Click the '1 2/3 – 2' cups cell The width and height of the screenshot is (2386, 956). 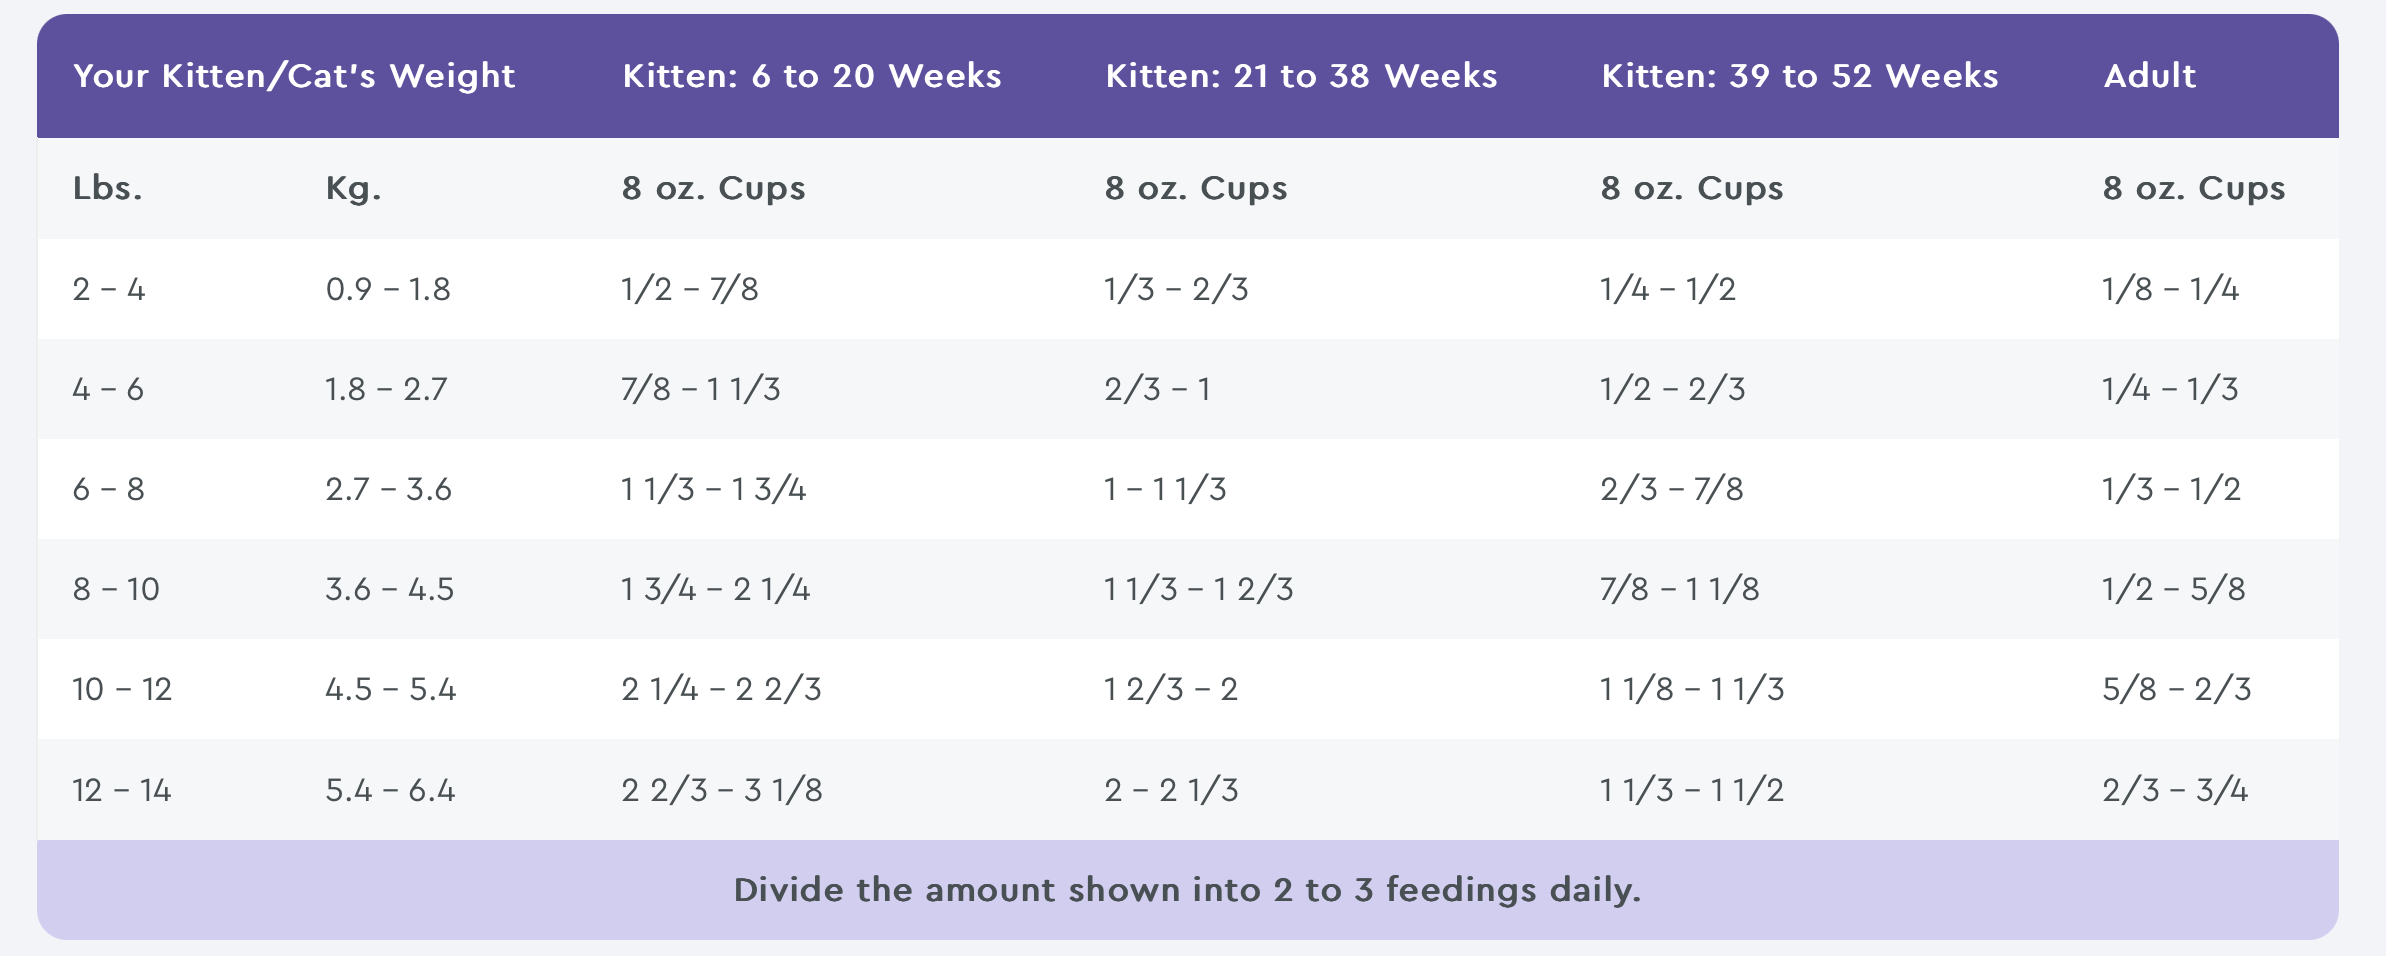[1171, 689]
